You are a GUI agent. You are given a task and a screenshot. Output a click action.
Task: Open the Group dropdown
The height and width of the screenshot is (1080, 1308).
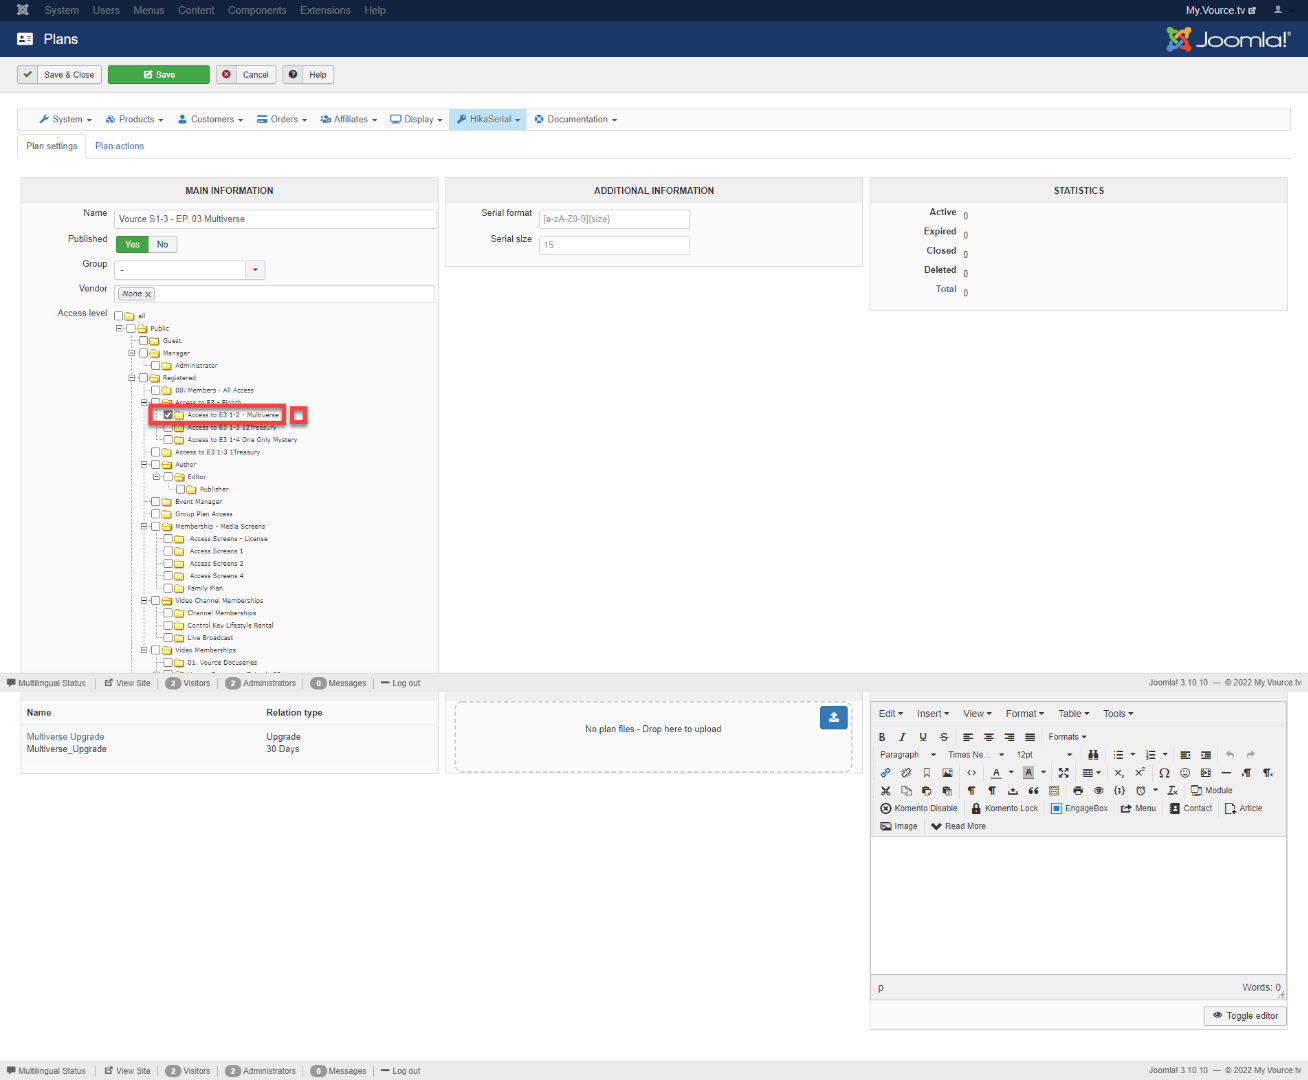pyautogui.click(x=255, y=270)
